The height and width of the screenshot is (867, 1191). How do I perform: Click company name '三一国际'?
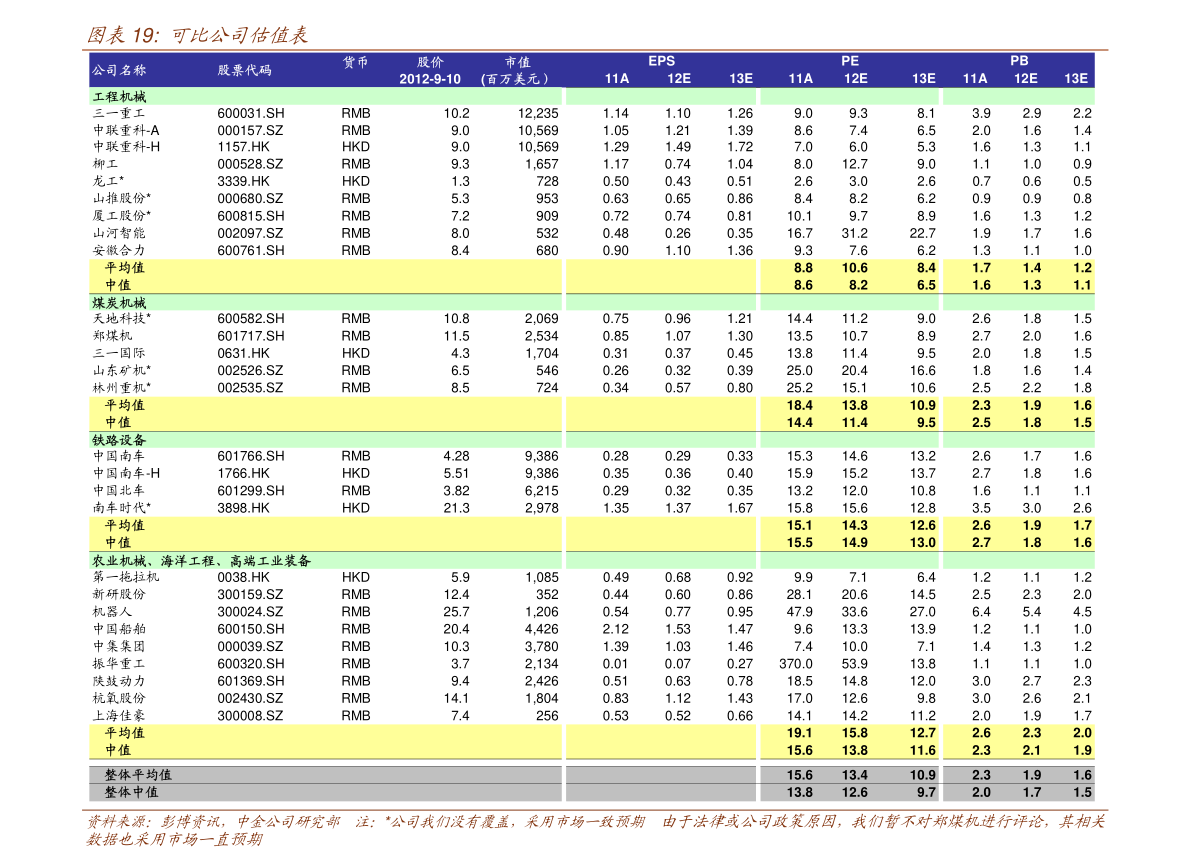coord(118,353)
